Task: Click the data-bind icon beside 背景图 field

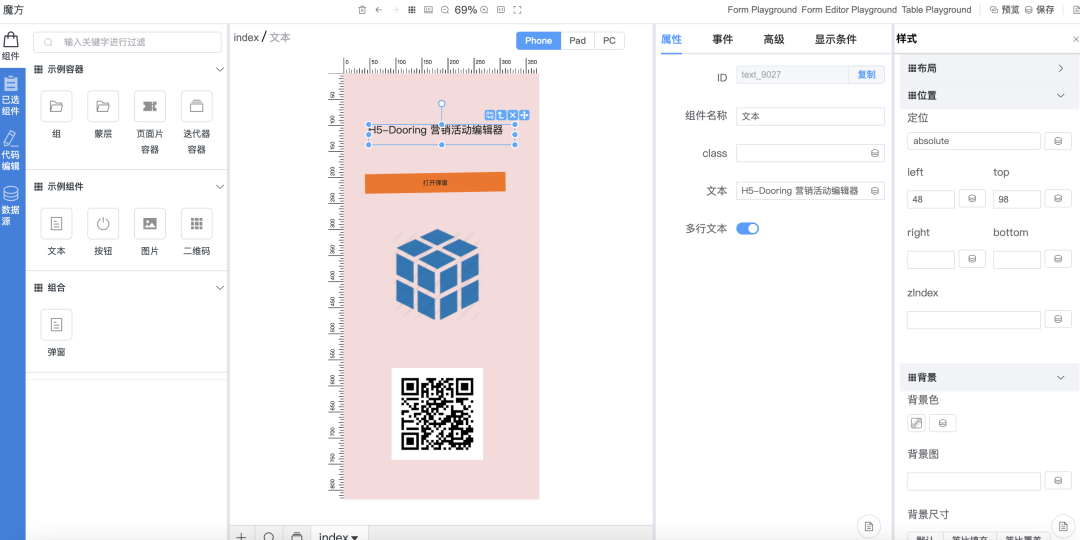Action: click(1058, 481)
